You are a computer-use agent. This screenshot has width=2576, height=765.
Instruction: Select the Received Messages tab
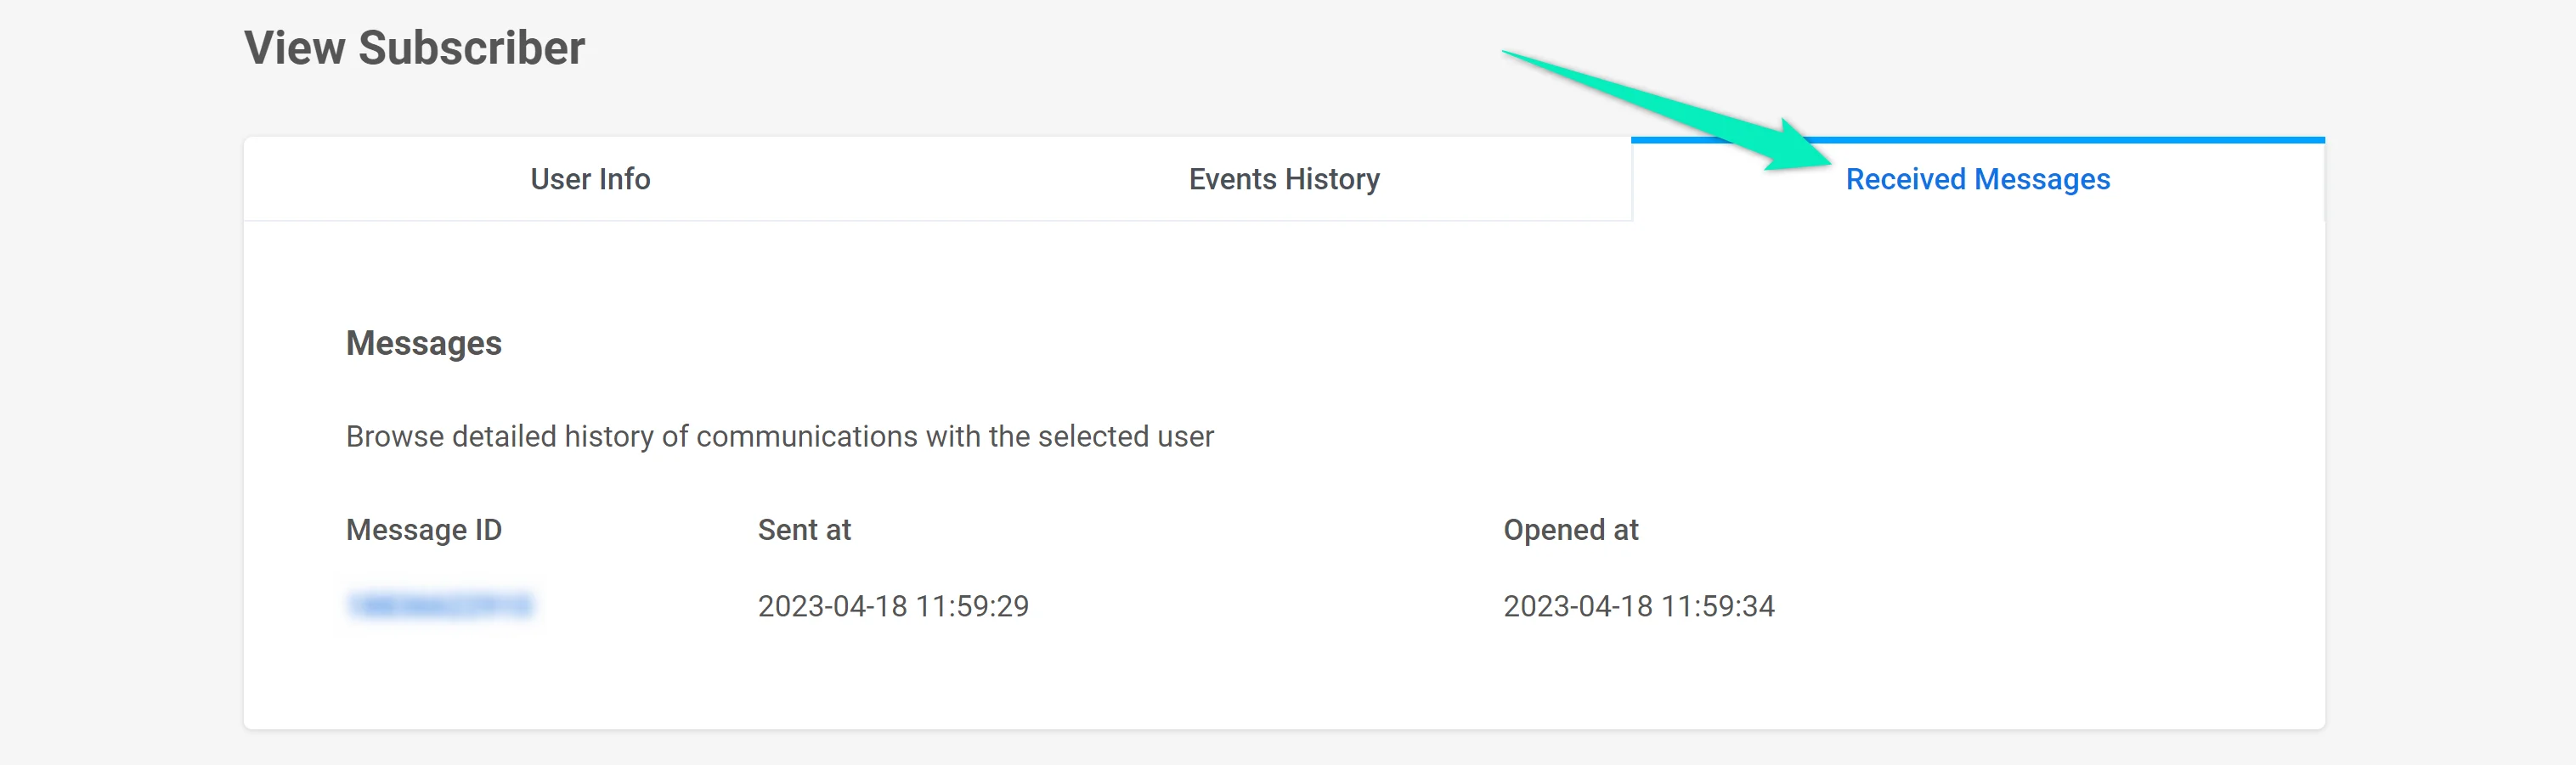coord(1977,179)
